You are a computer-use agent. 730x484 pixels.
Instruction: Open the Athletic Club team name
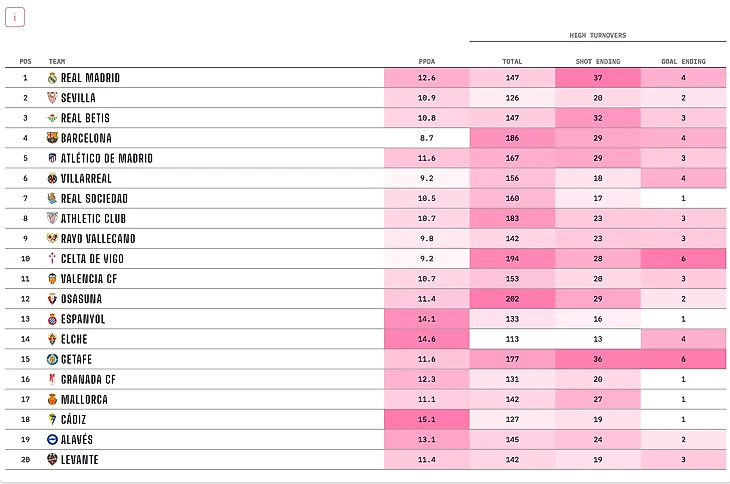click(x=94, y=219)
